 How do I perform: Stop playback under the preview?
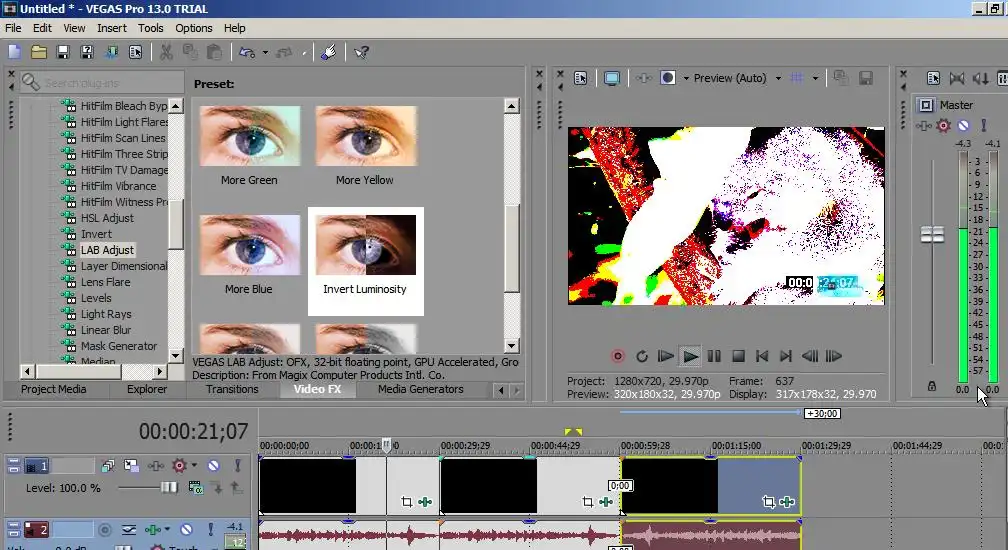(x=738, y=356)
